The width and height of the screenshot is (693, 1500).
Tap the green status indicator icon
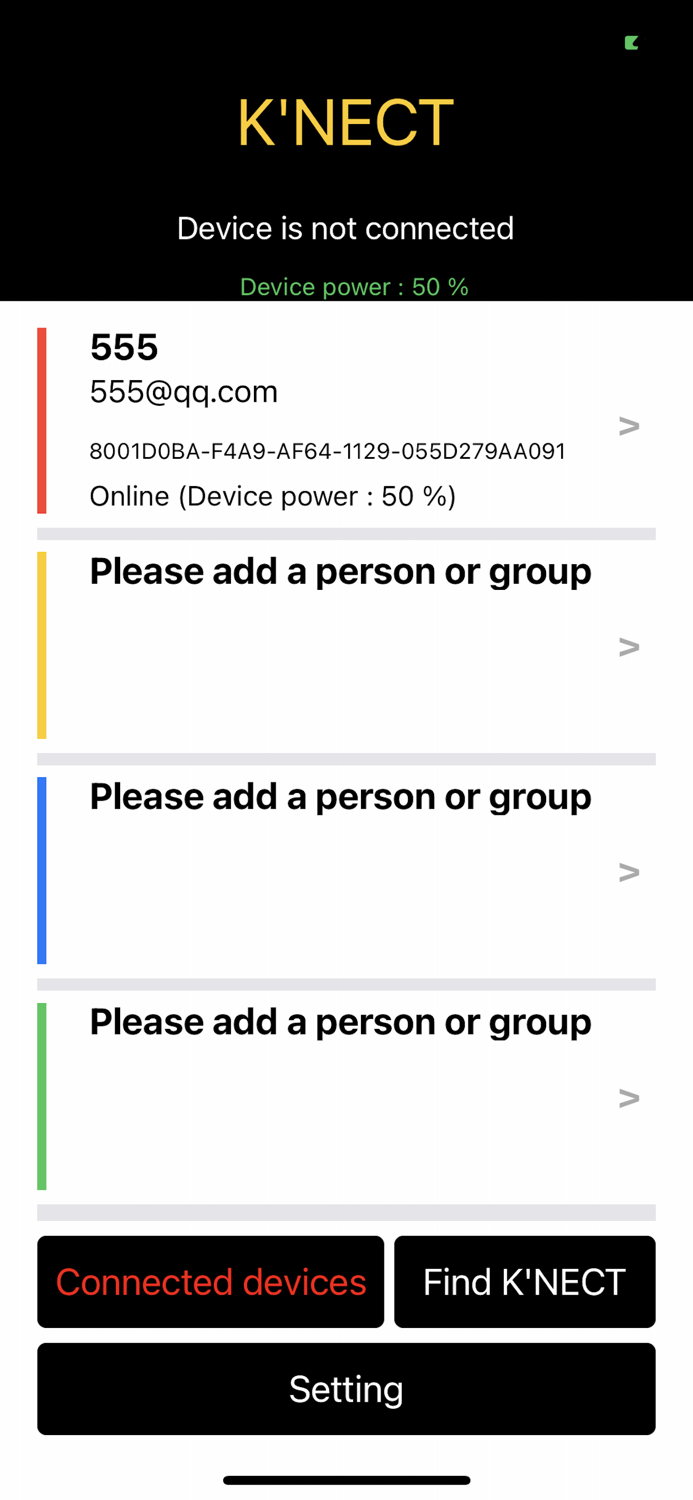(x=632, y=42)
